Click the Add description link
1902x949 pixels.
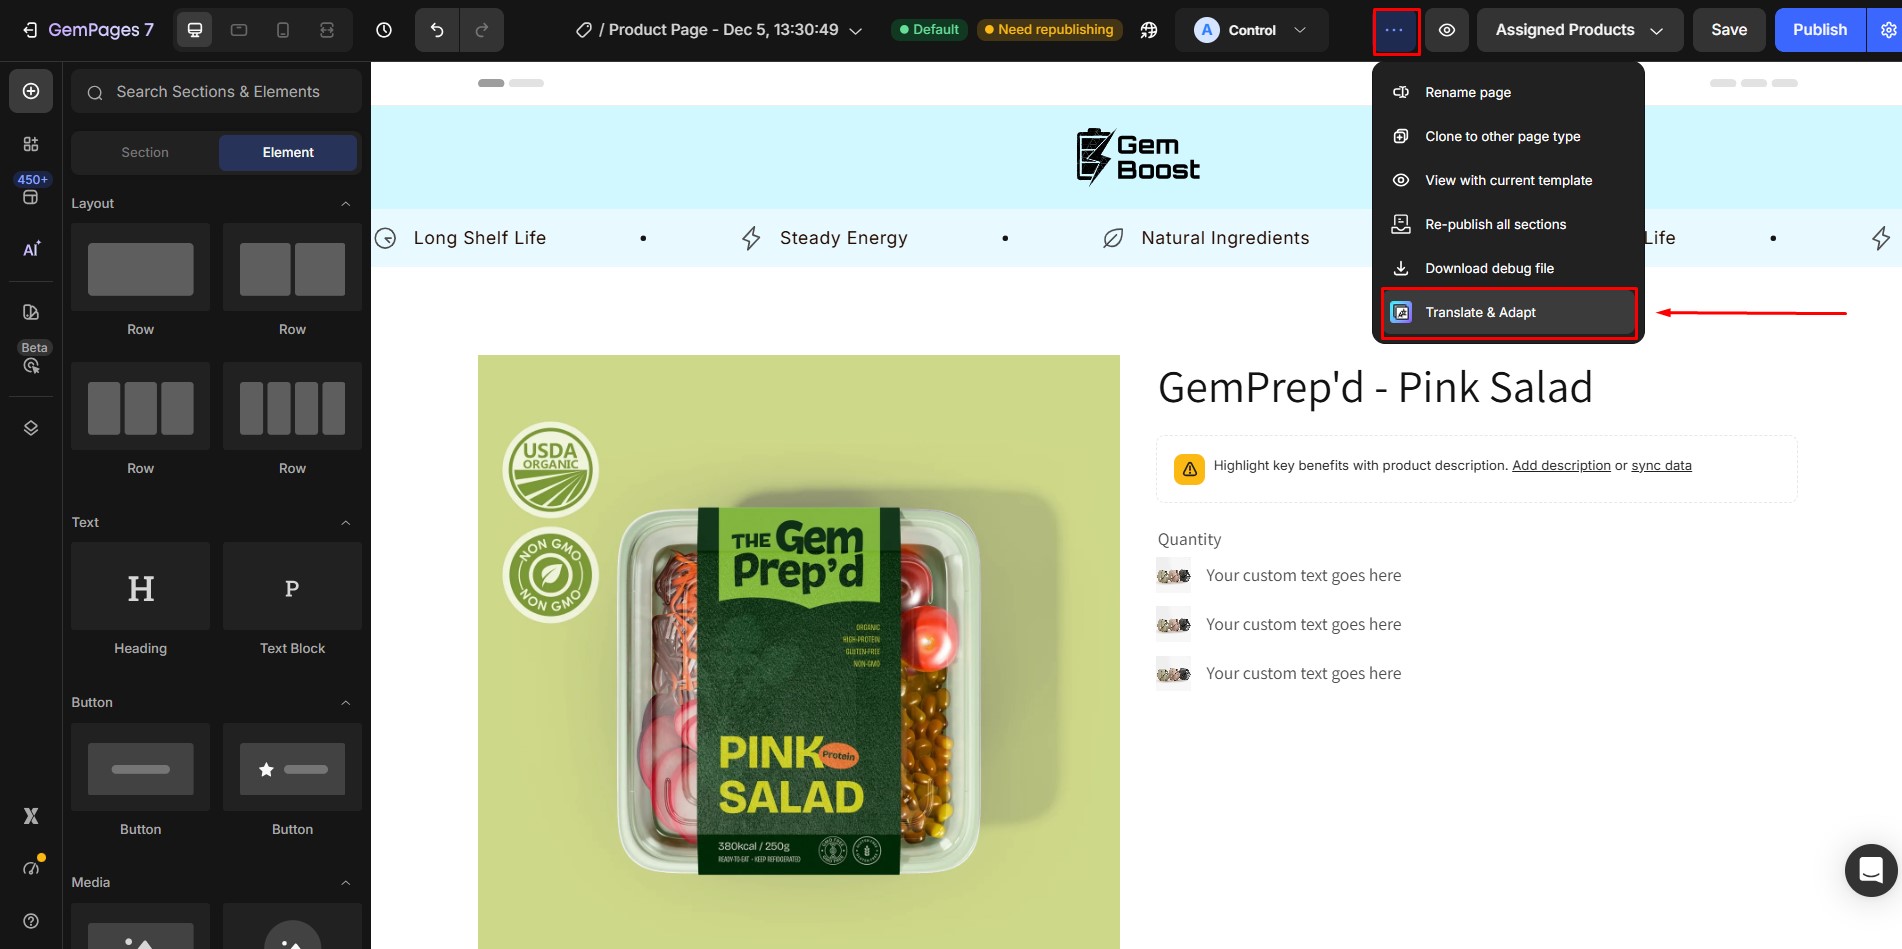(x=1561, y=466)
